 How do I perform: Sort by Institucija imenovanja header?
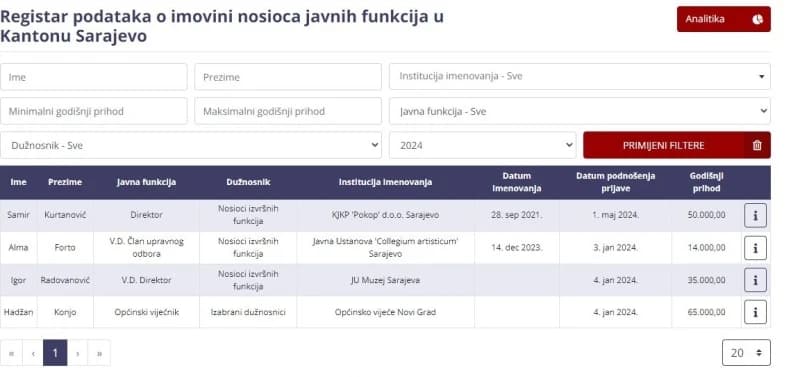point(385,182)
